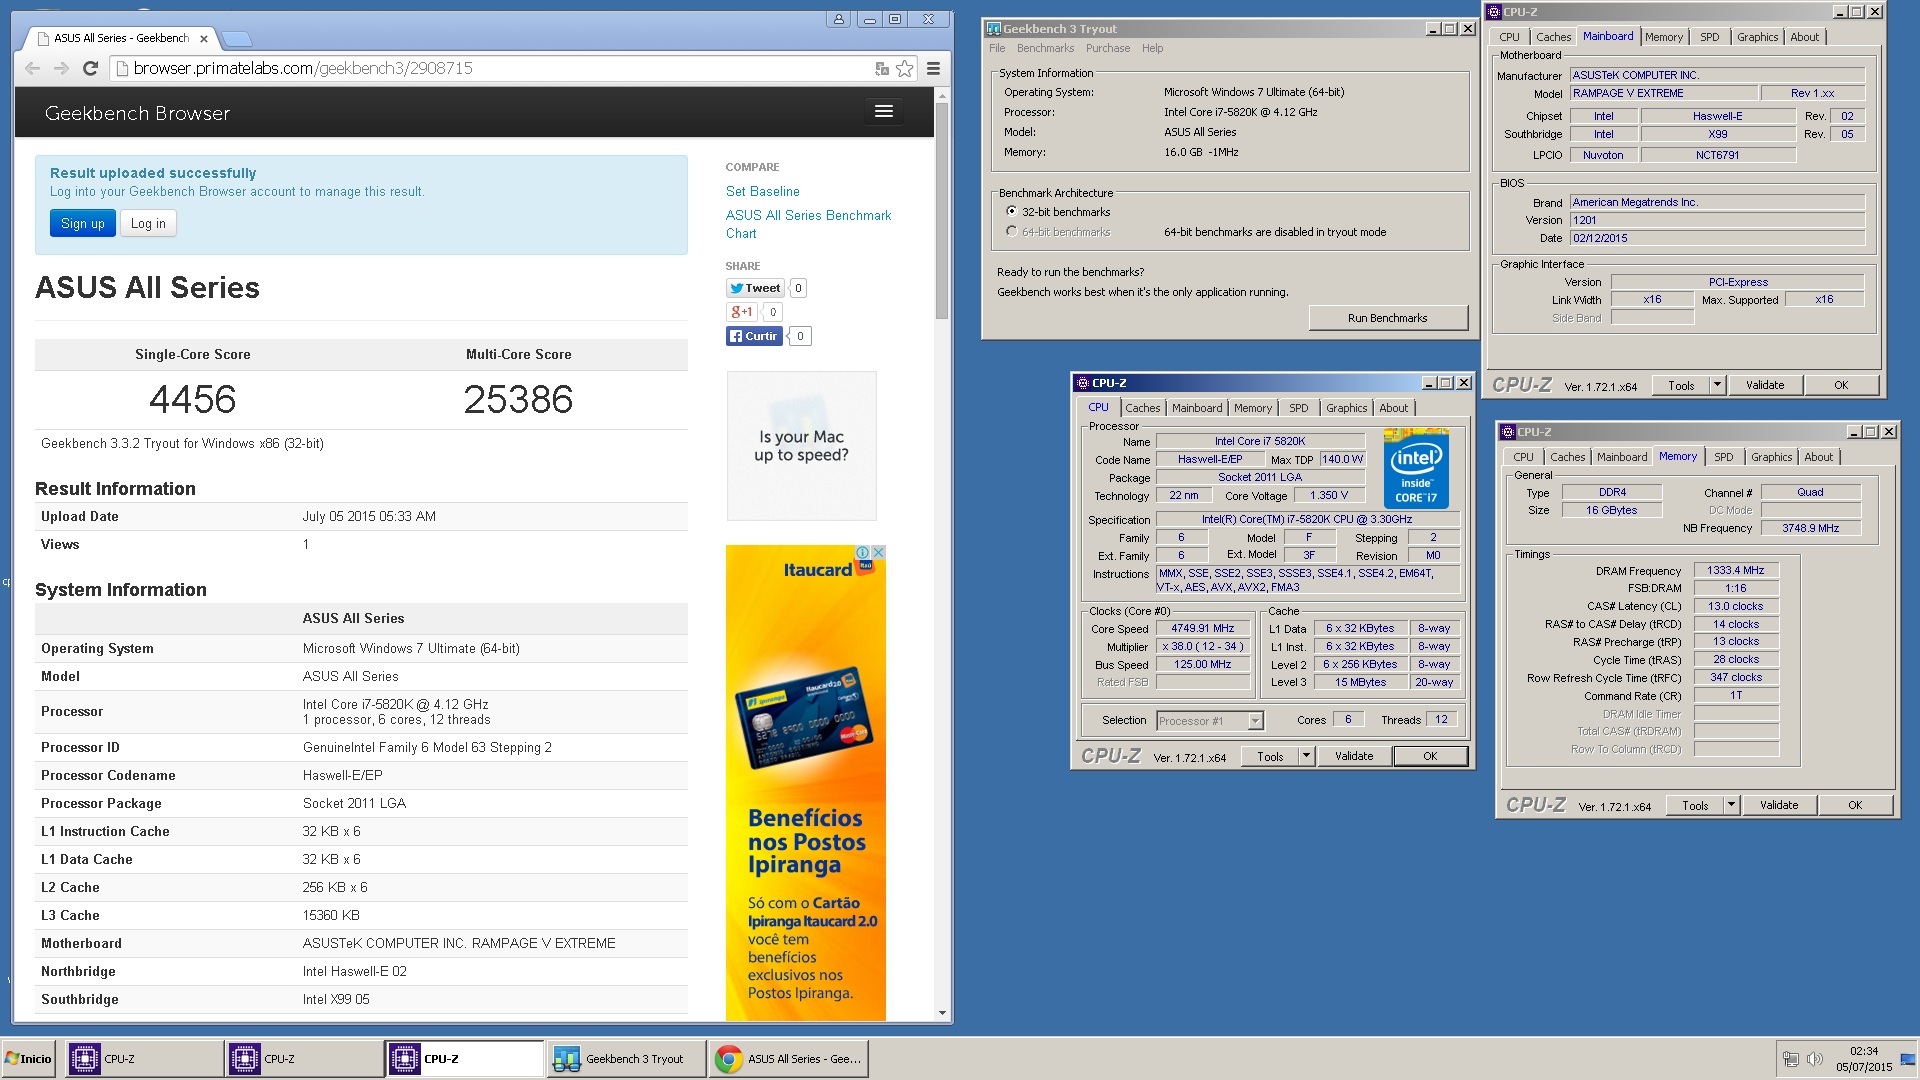
Task: Click the show desktop icon in tray
Action: coord(1908,1059)
